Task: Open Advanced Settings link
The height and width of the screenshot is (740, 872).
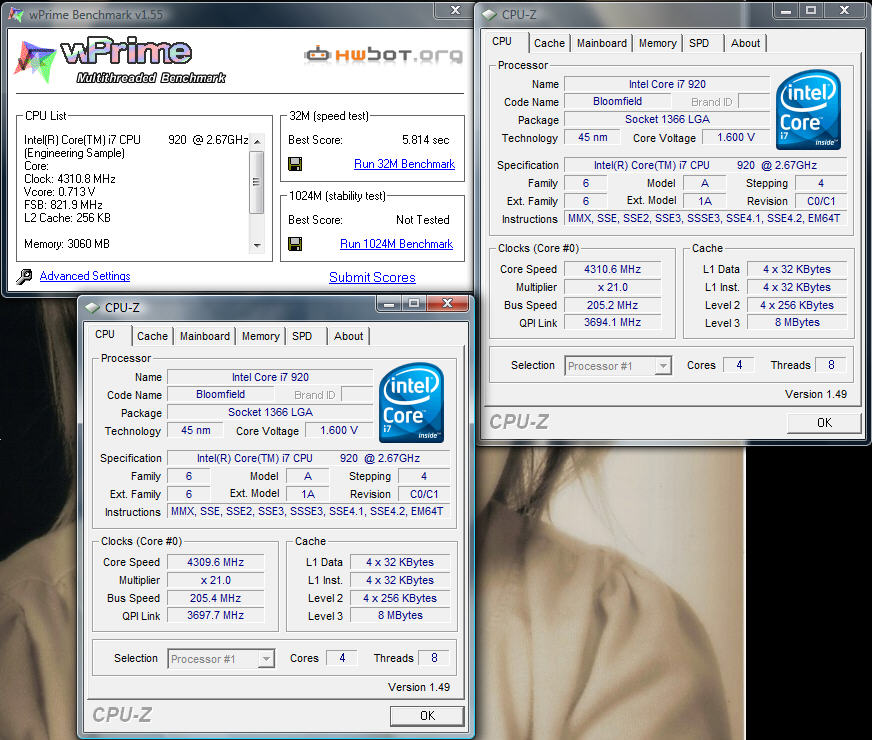Action: [85, 276]
